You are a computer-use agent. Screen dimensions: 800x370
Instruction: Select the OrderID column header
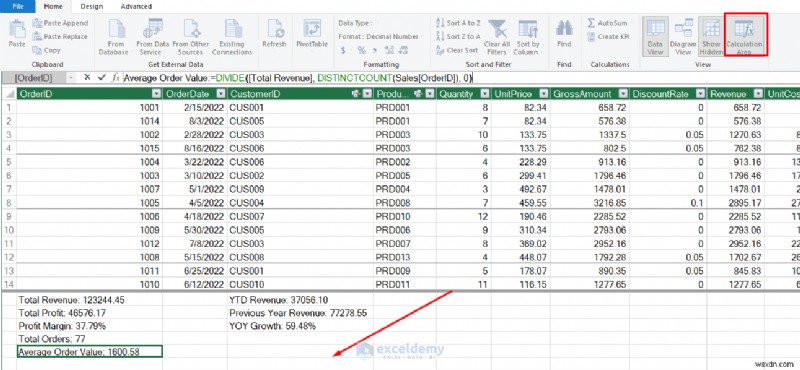(x=89, y=94)
